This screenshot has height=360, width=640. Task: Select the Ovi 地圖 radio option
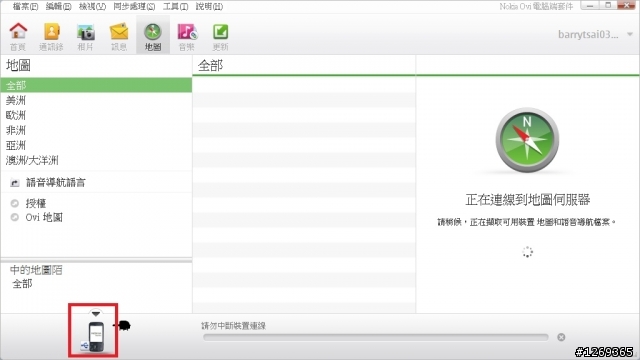pyautogui.click(x=15, y=217)
